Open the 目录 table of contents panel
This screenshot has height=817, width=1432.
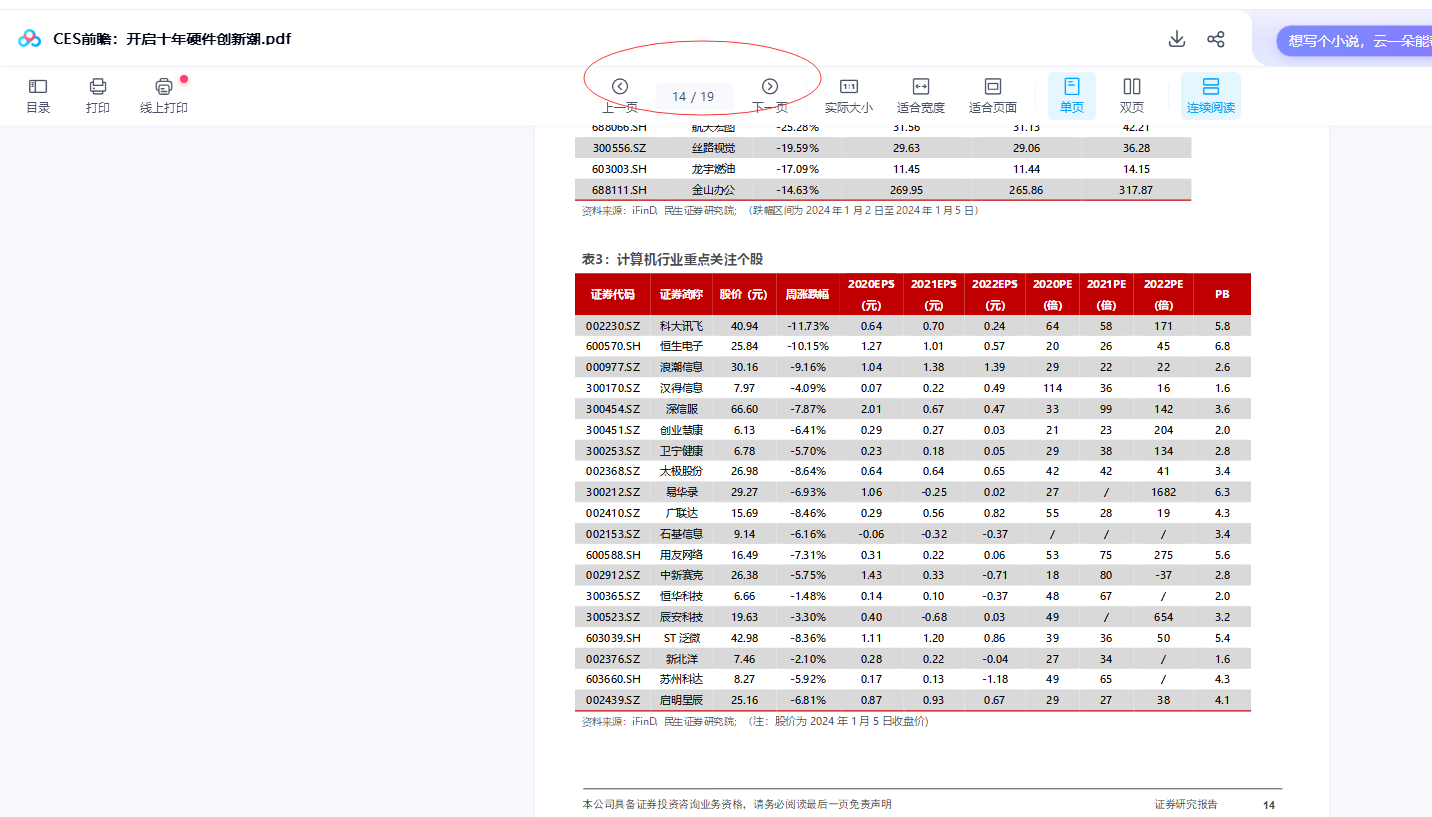click(38, 95)
